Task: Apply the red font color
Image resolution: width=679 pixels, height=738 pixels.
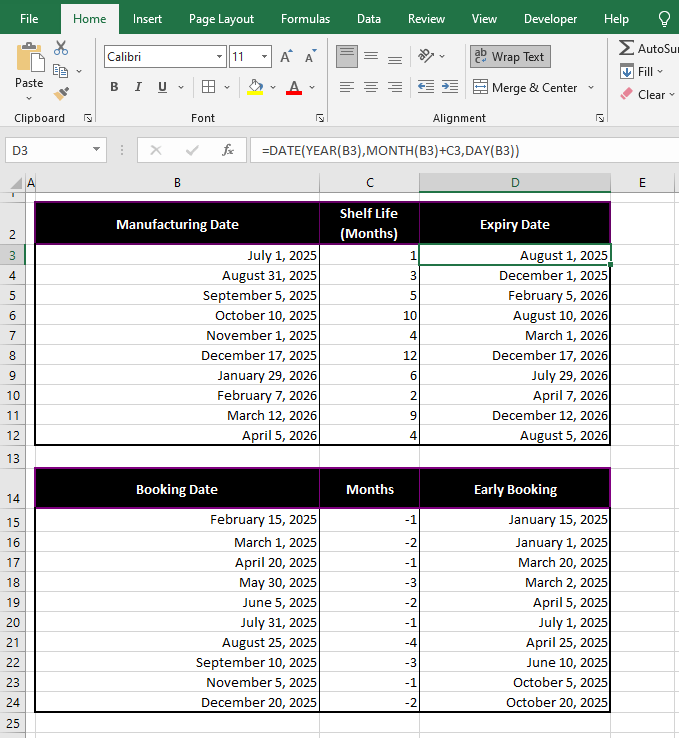Action: [294, 87]
